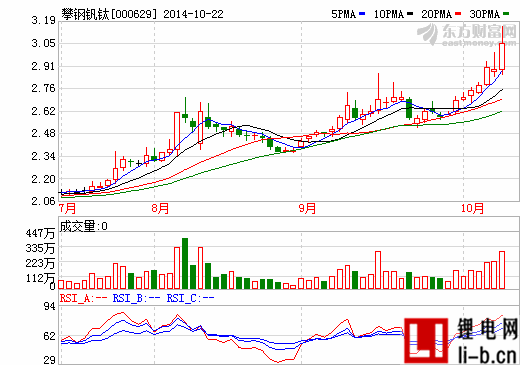Click the 3.05 price axis label
The height and width of the screenshot is (365, 520).
tap(43, 43)
